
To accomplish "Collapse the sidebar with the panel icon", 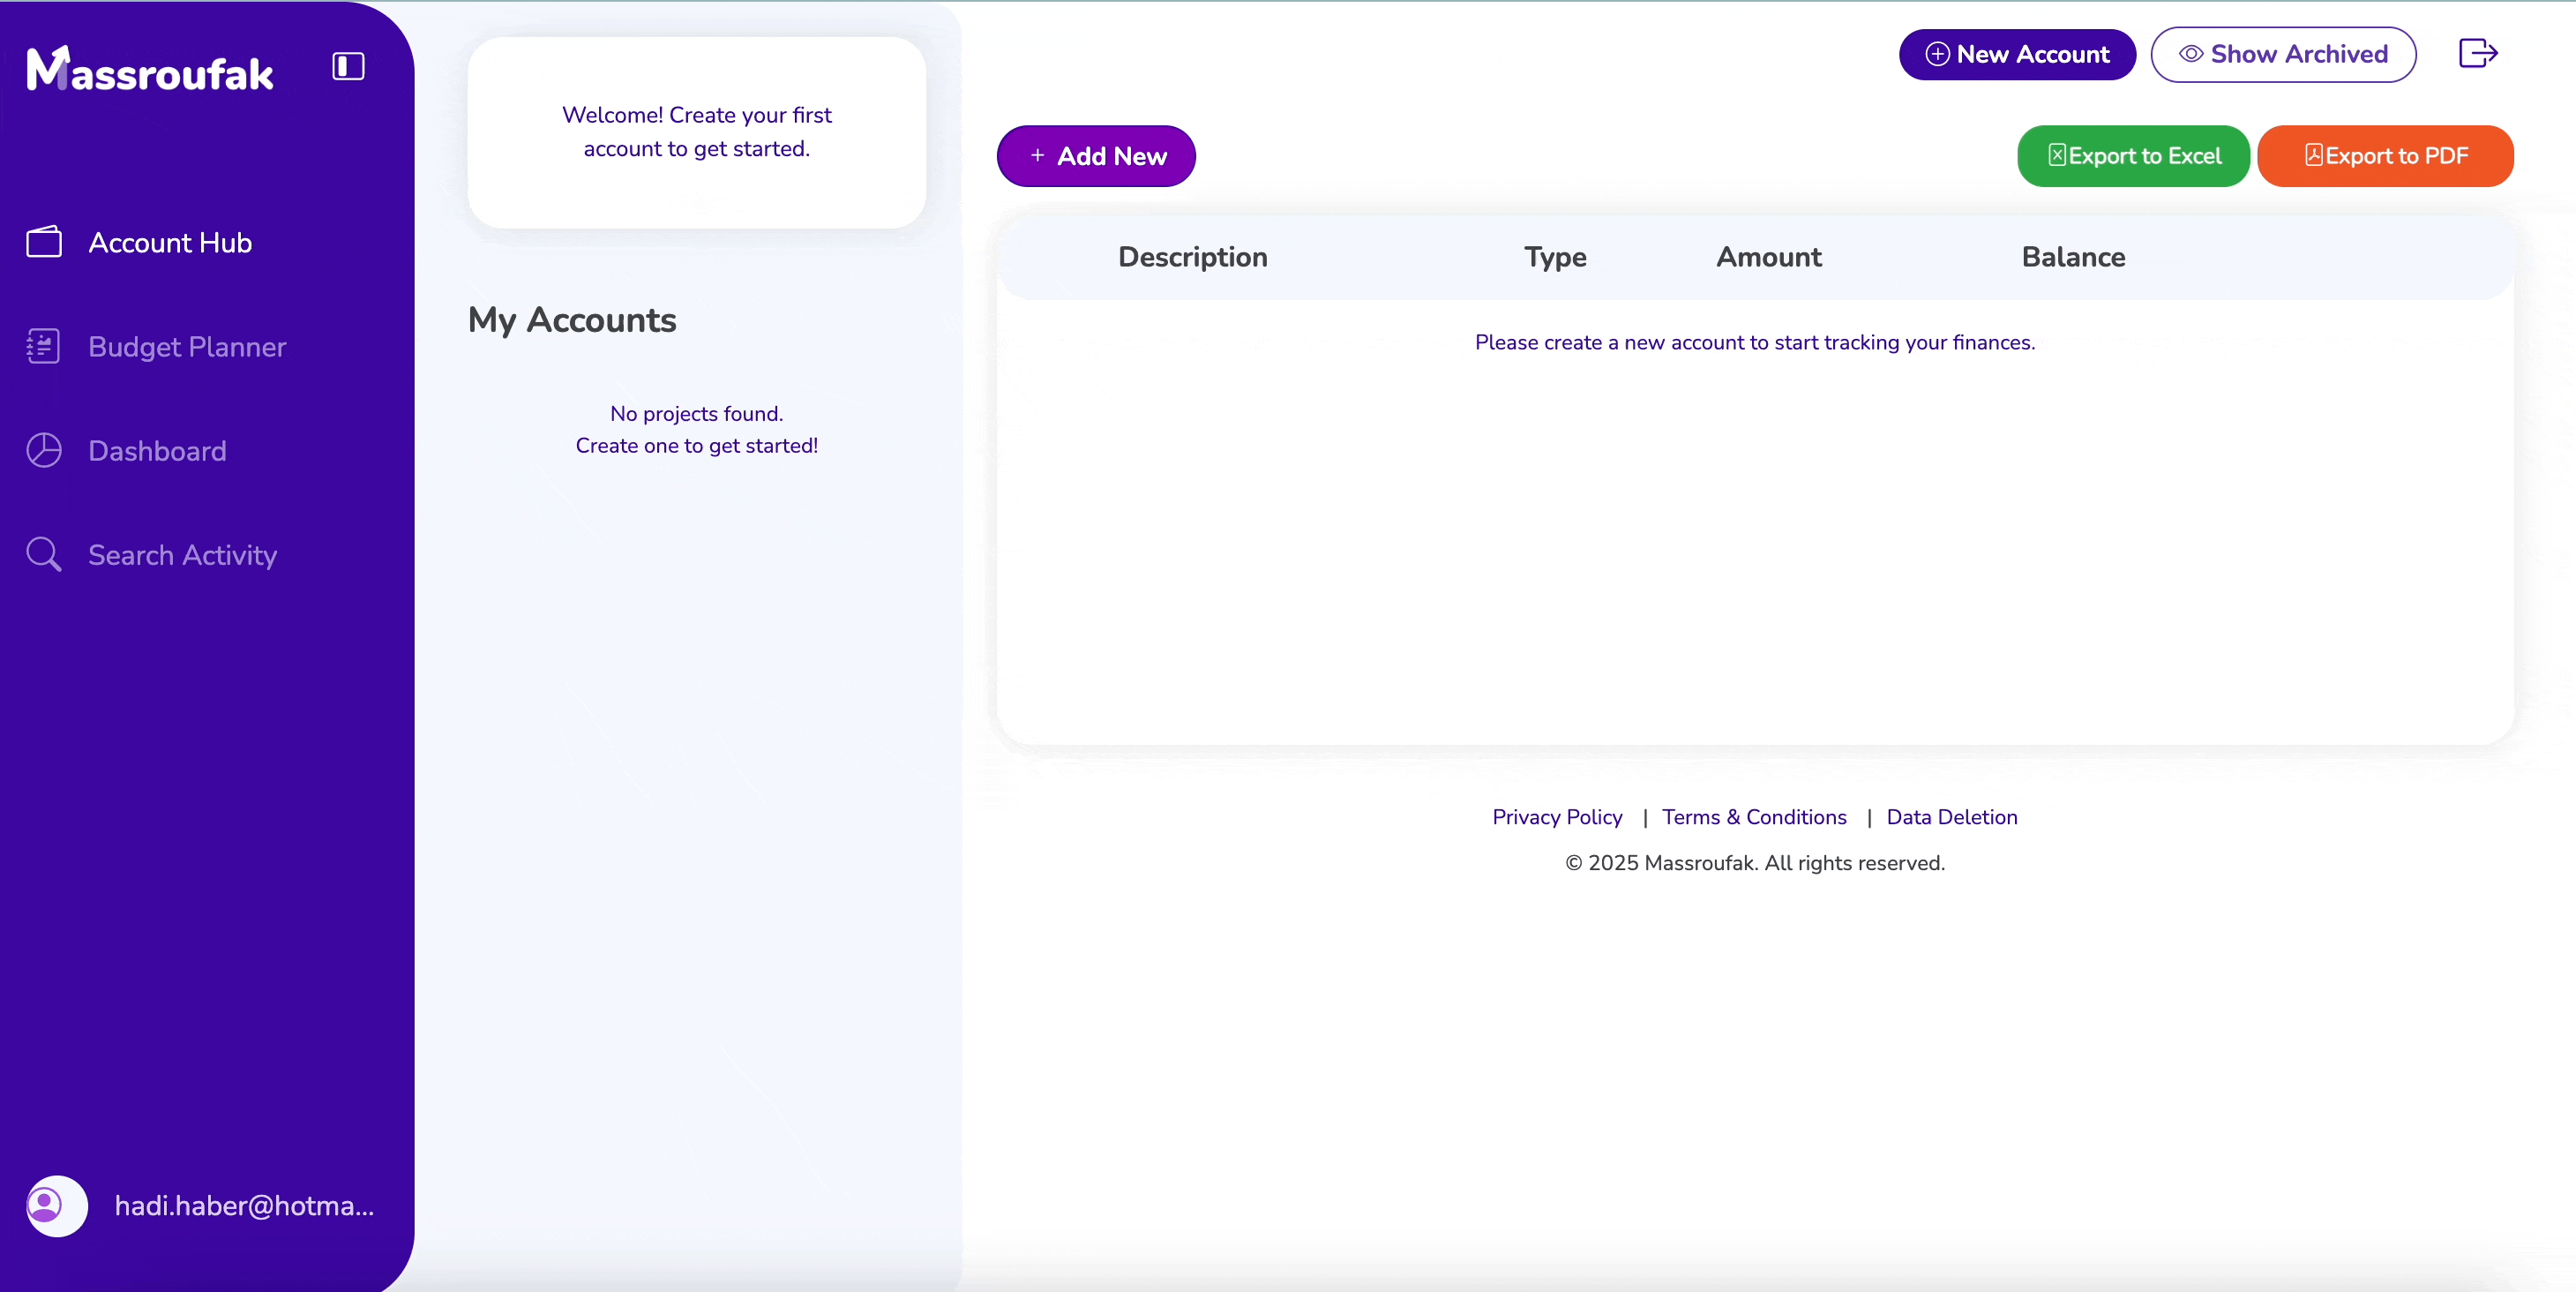I will 347,66.
